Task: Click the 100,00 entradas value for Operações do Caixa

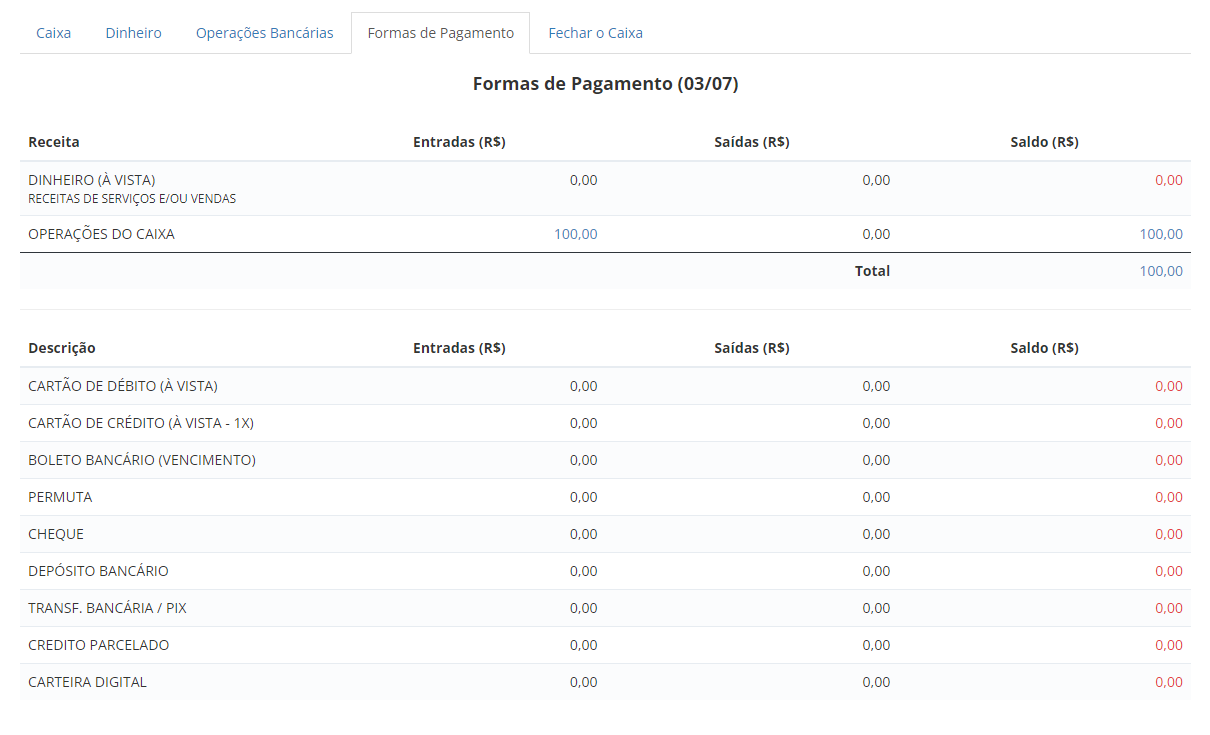Action: [x=576, y=234]
